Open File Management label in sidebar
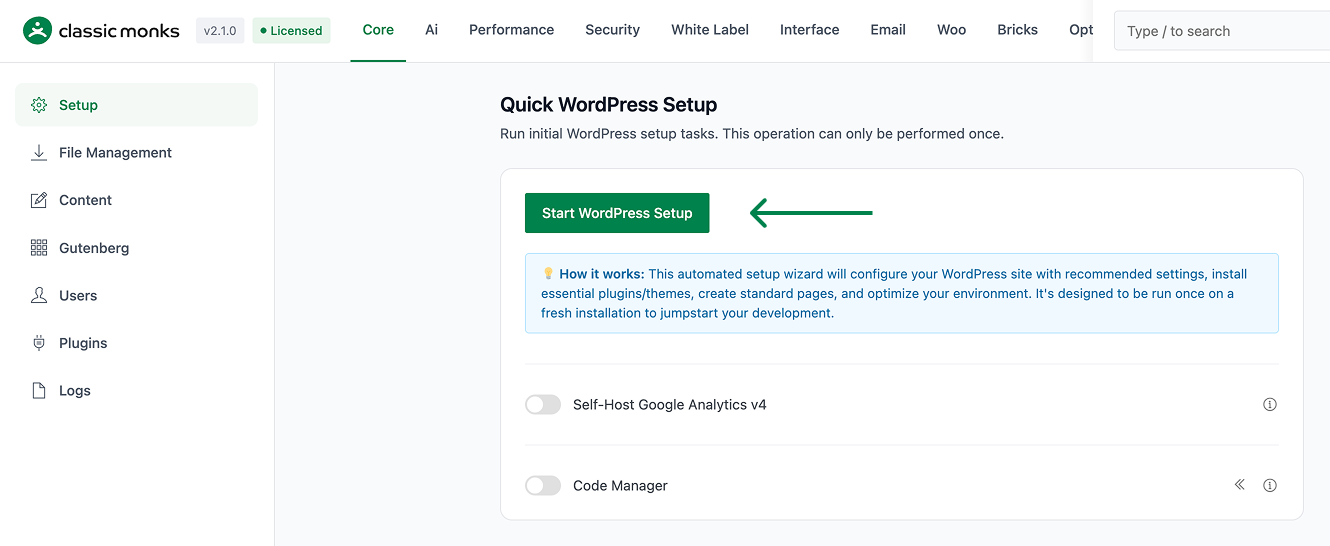 pos(115,153)
